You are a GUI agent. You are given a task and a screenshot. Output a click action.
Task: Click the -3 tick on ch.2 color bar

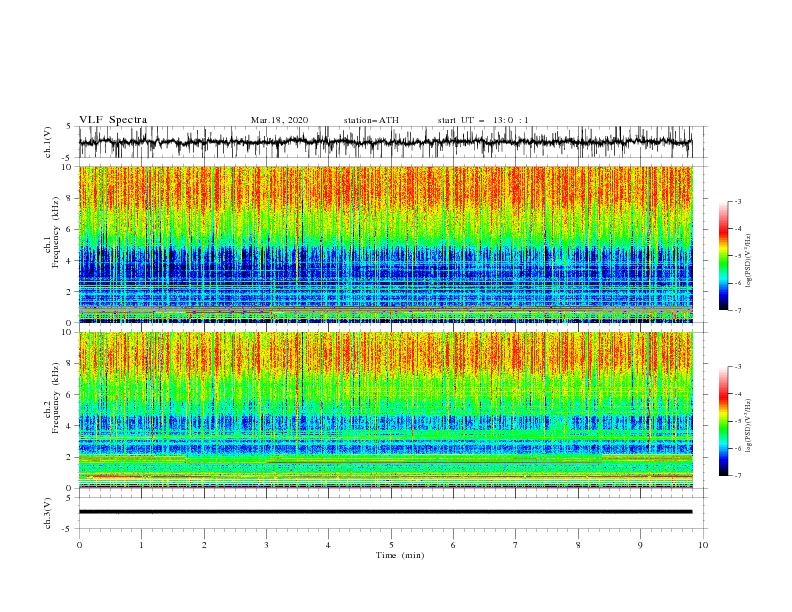[x=738, y=367]
